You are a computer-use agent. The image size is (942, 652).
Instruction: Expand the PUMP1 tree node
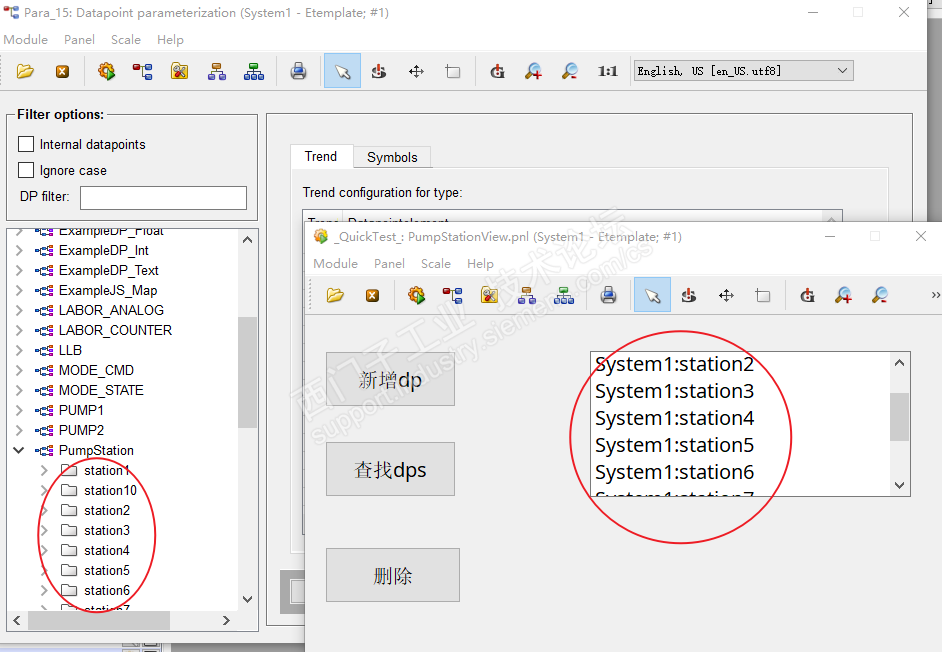click(x=19, y=410)
